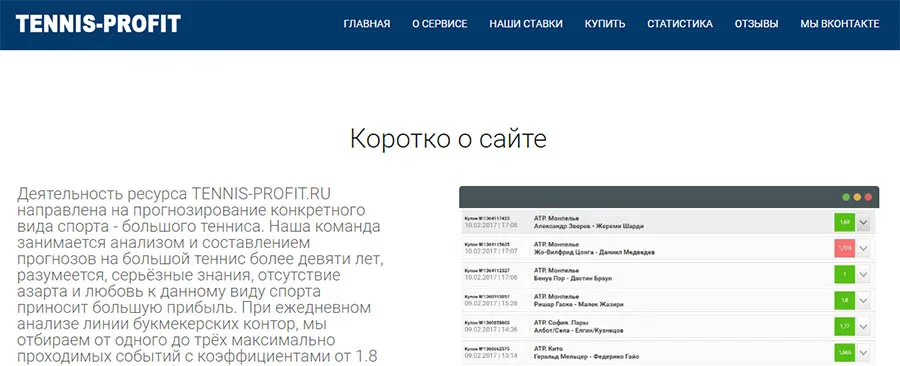Image resolution: width=900 pixels, height=366 pixels.
Task: Select match text Албот/Села - Елгин/Кузнецов
Action: pos(579,330)
